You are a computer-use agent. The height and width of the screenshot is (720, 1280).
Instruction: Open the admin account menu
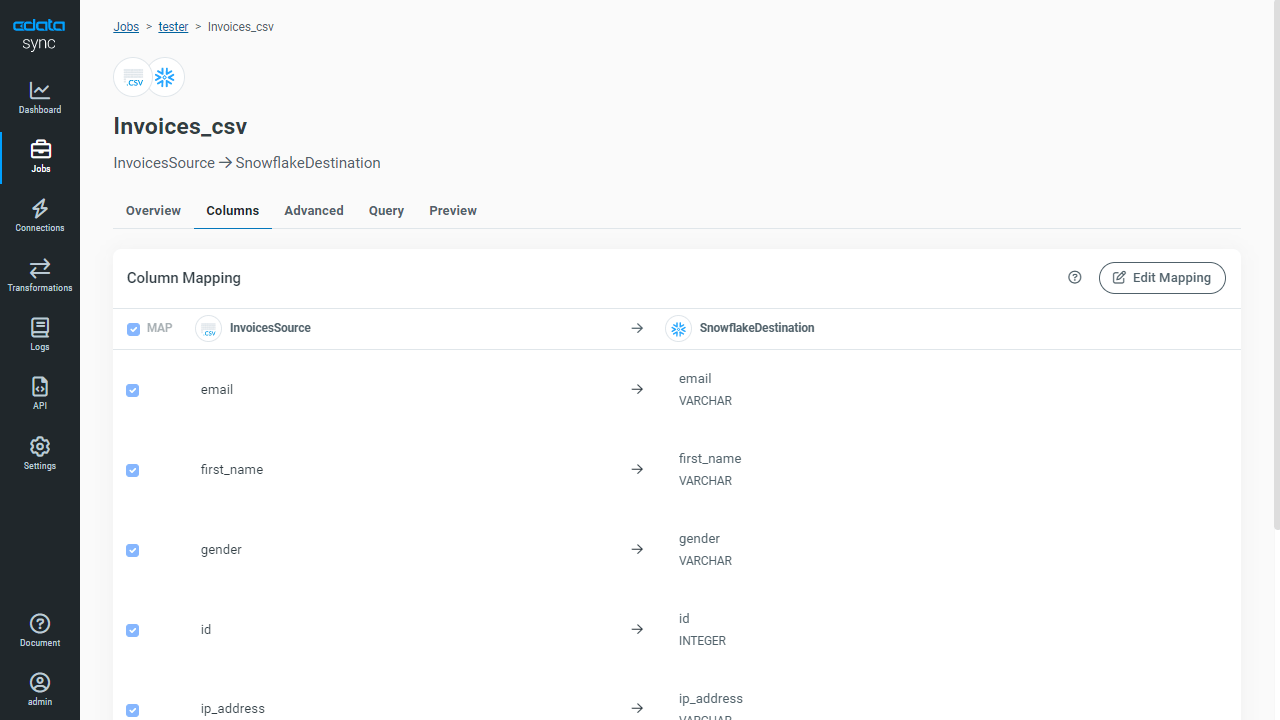(40, 689)
